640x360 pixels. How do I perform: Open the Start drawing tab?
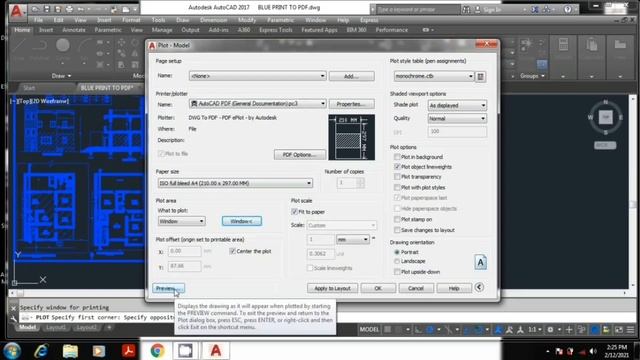(29, 88)
